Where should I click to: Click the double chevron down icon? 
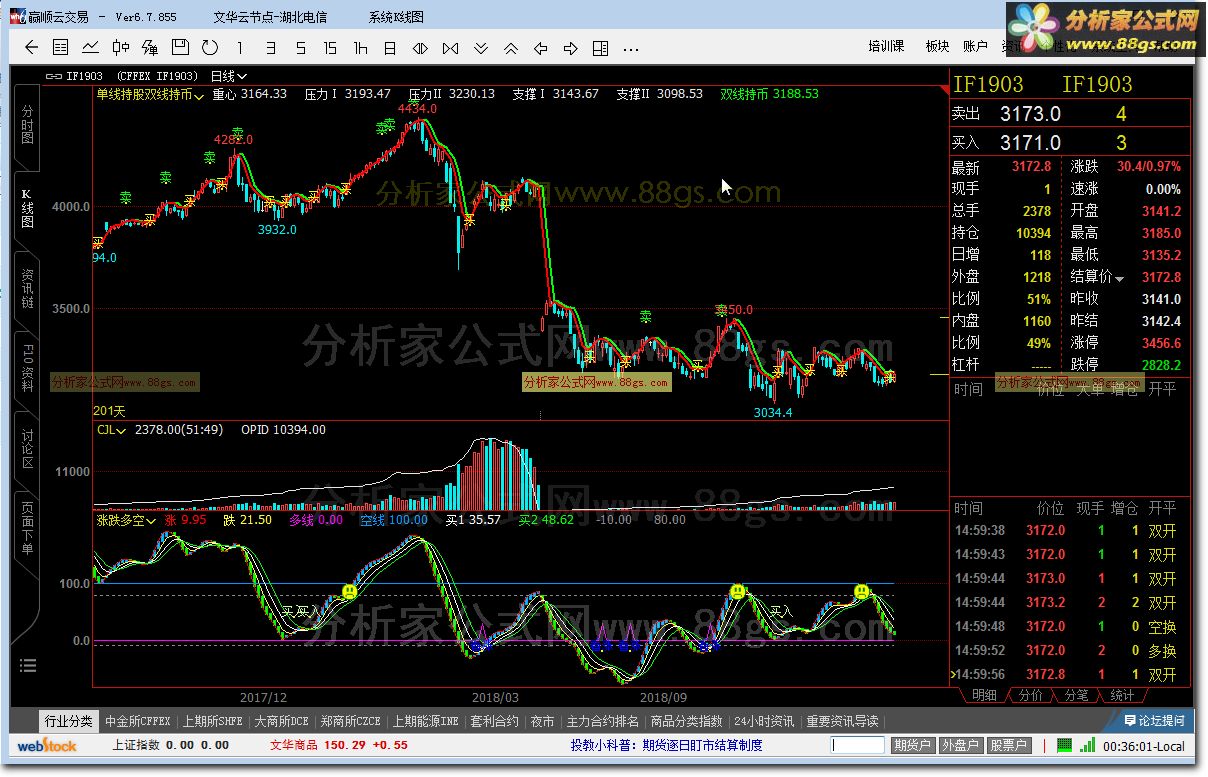pyautogui.click(x=481, y=47)
